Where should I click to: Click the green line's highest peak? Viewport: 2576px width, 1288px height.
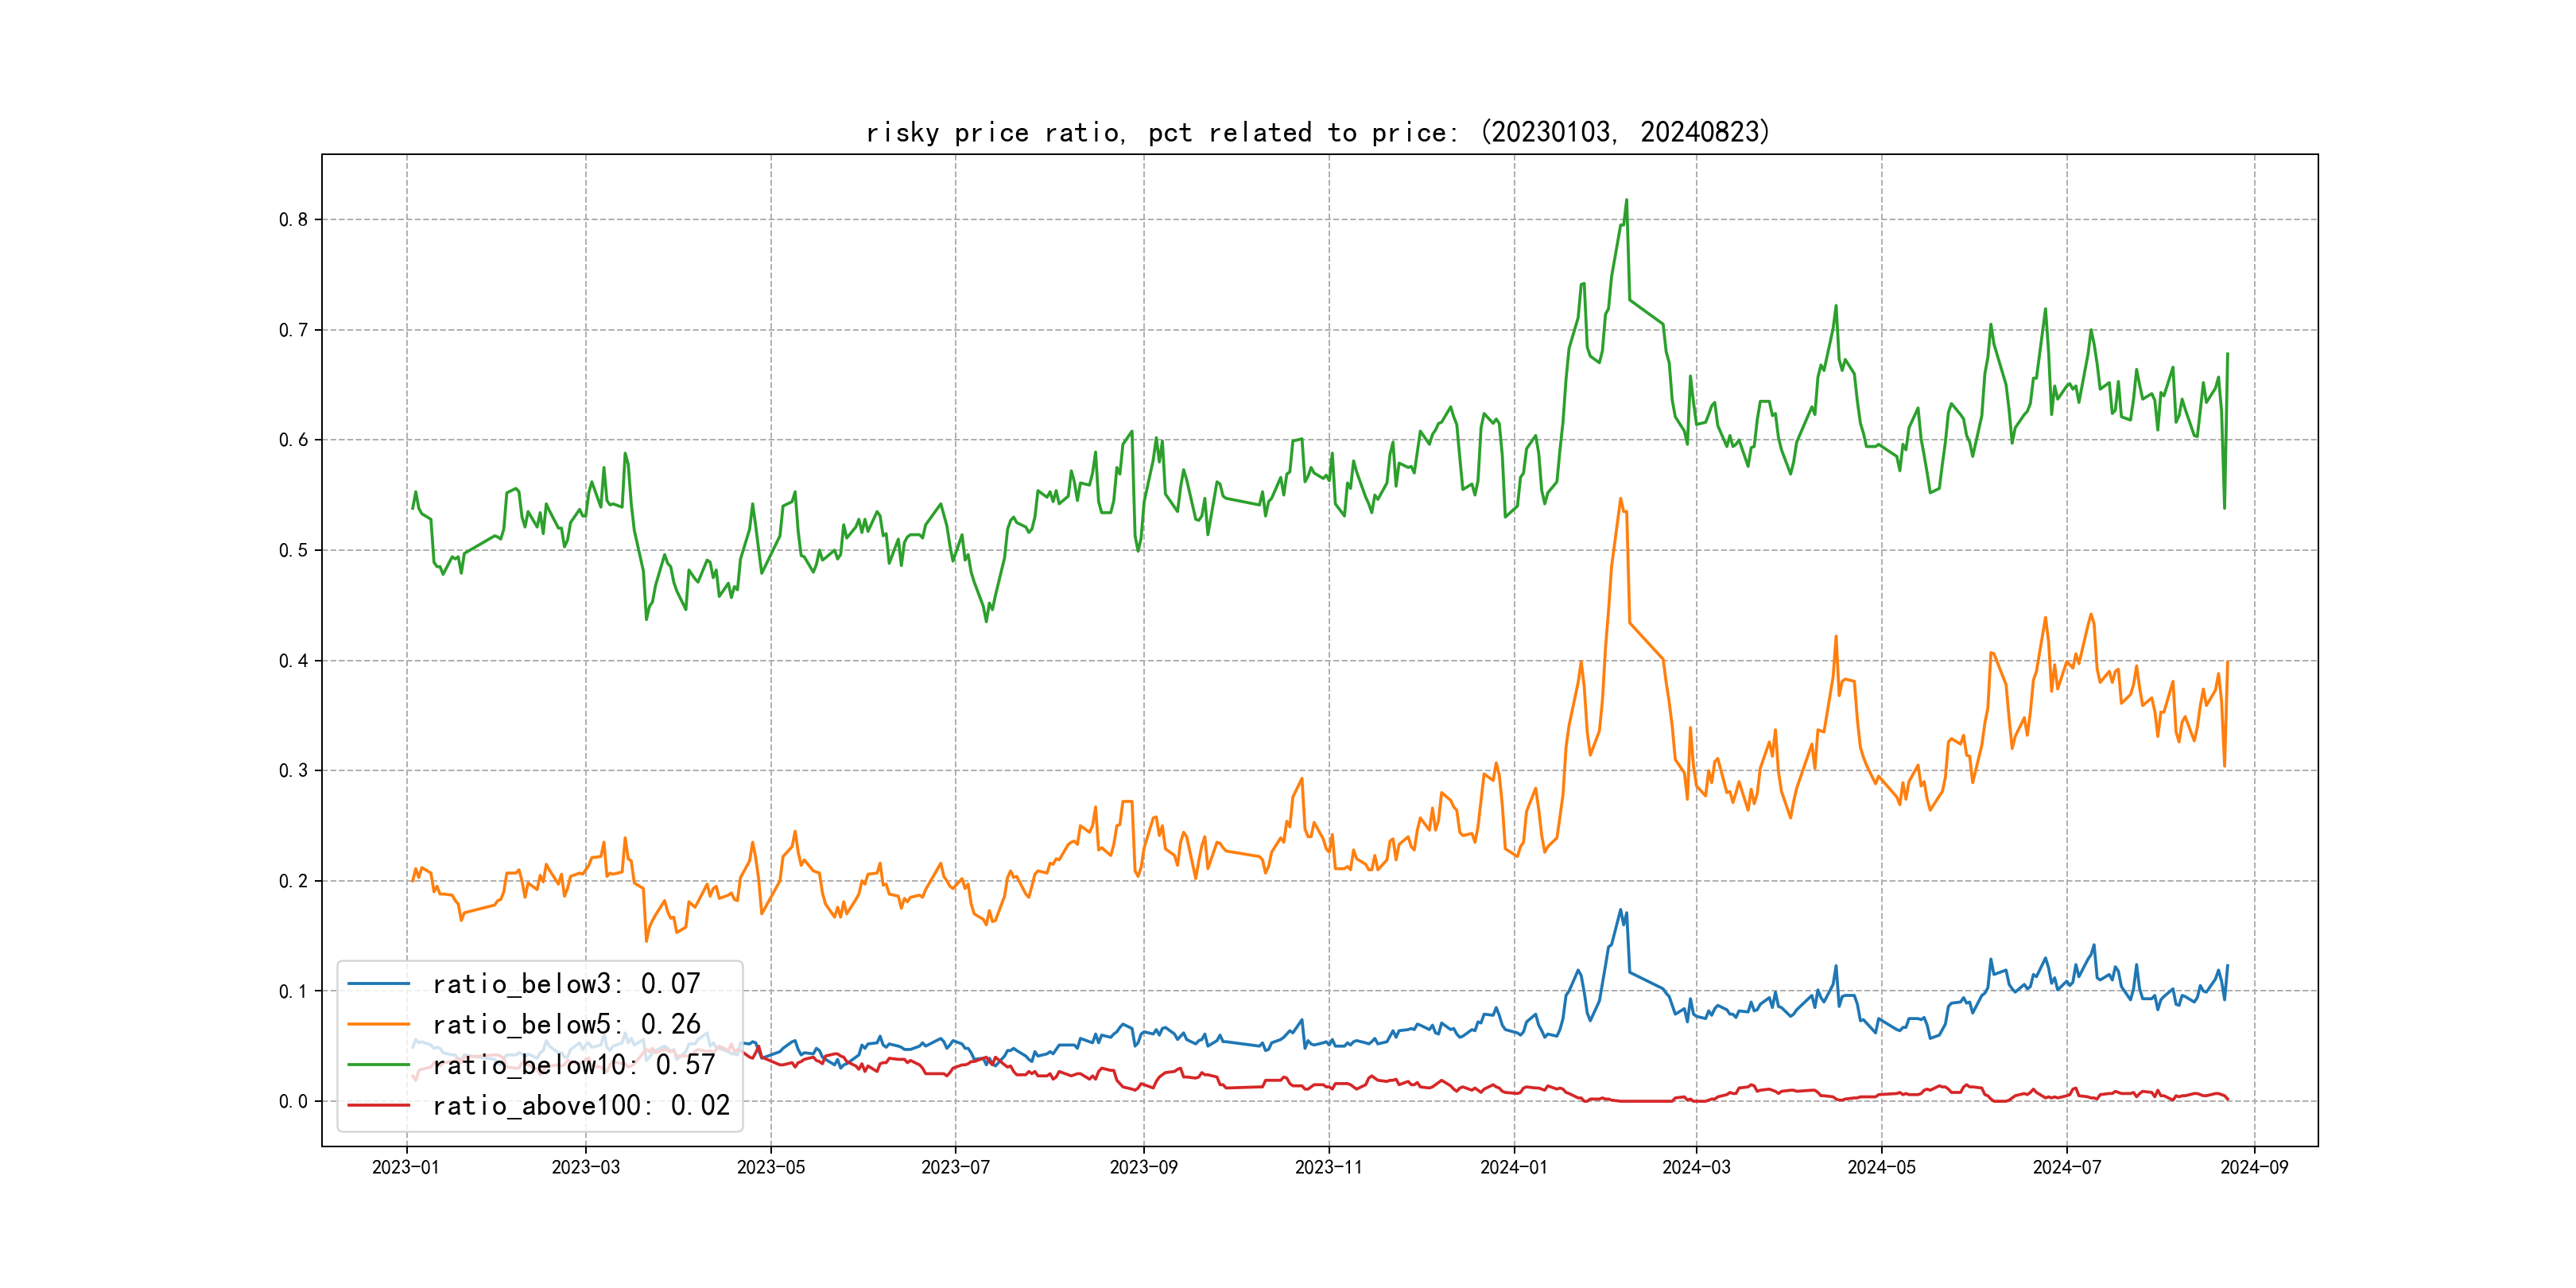1626,200
